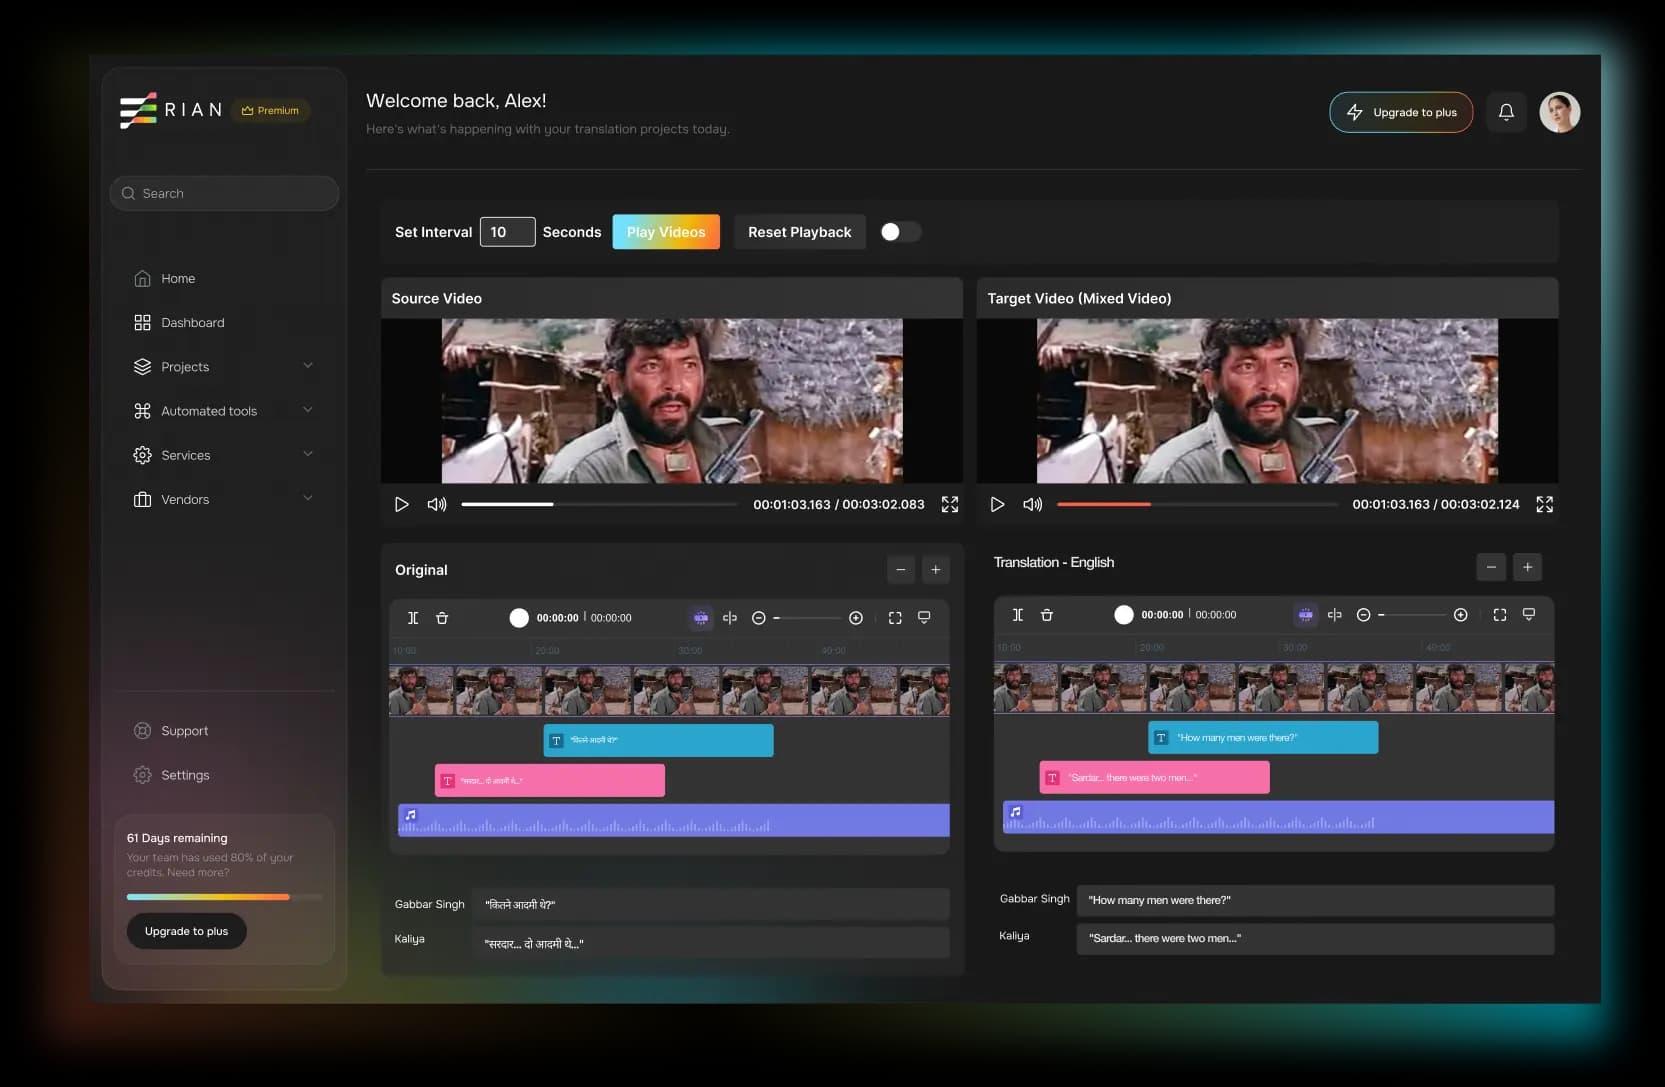1665x1087 pixels.
Task: Click minus button in Translation panel
Action: pos(1491,567)
